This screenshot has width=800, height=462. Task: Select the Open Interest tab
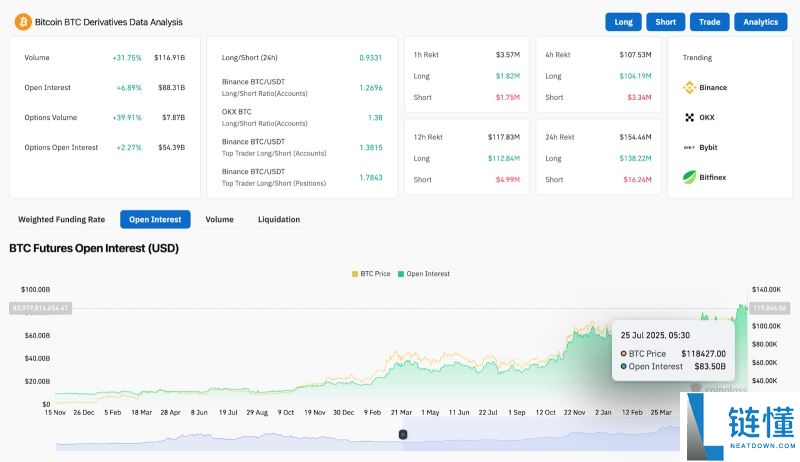click(155, 219)
